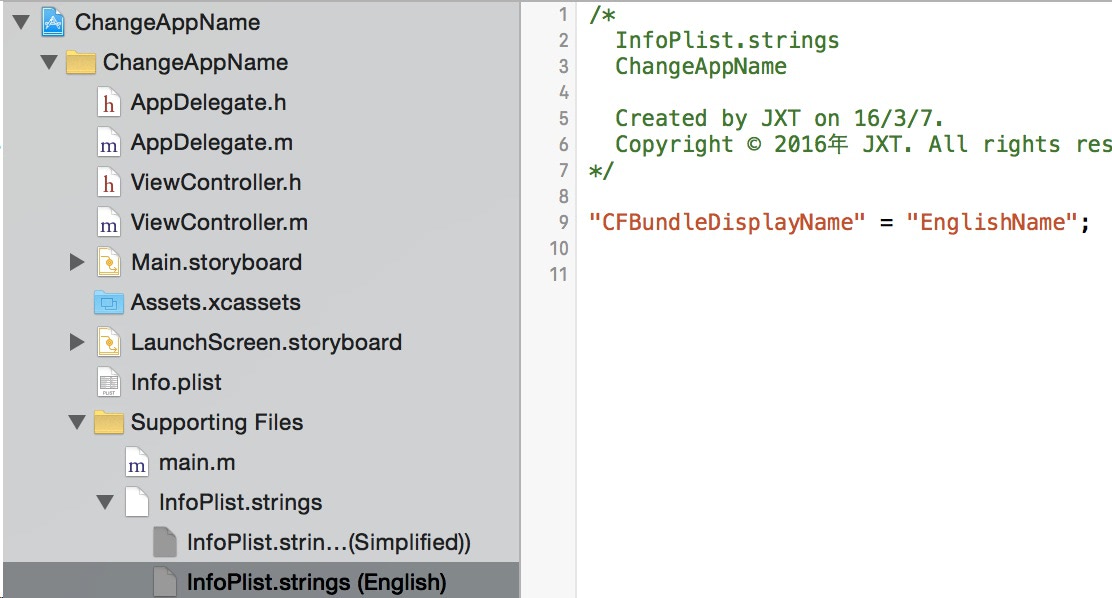Screen dimensions: 1112x598
Task: Click the ChangeAppName Xcode project icon
Action: click(52, 22)
